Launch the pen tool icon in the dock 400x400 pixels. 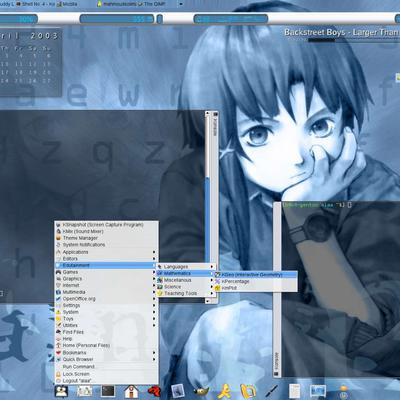(x=271, y=391)
